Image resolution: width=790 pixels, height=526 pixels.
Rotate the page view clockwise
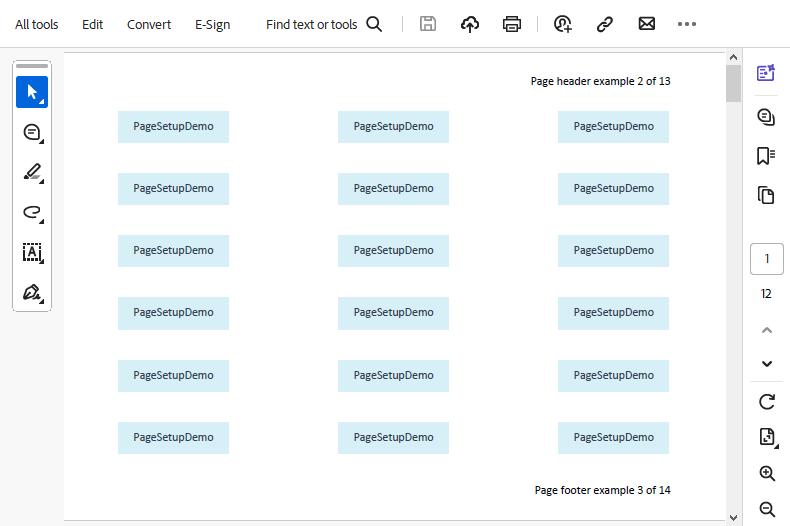click(767, 402)
